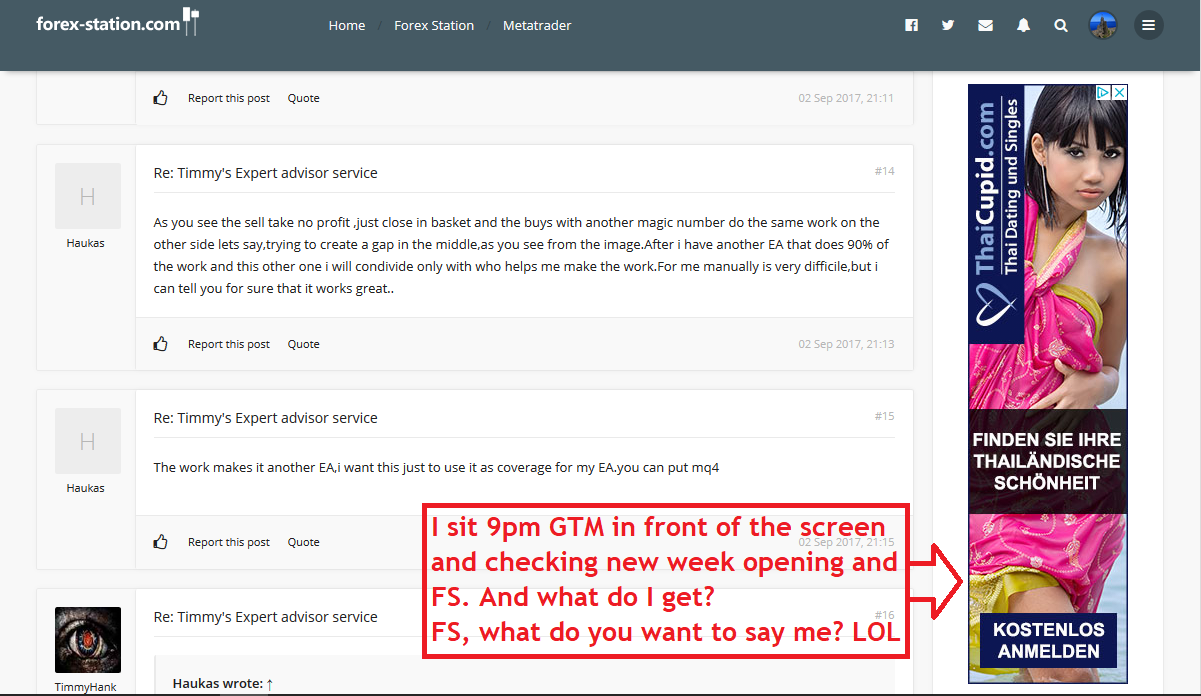1201x696 pixels.
Task: Open Forex Station breadcrumb link
Action: pos(434,25)
